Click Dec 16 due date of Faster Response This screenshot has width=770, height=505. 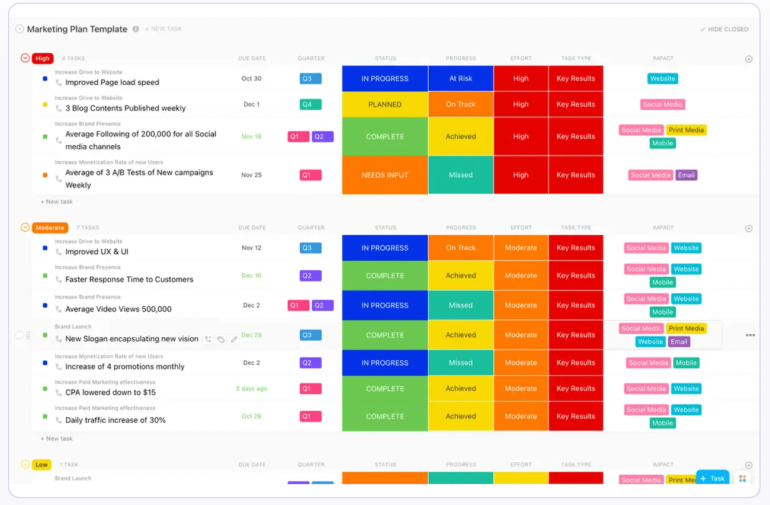(x=251, y=276)
